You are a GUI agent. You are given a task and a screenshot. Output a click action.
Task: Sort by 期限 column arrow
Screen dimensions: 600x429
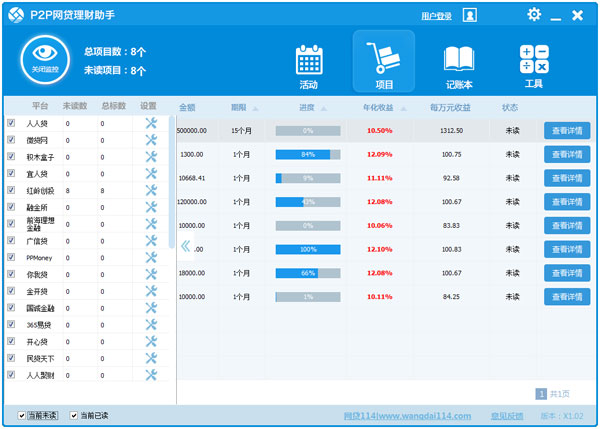pyautogui.click(x=255, y=108)
